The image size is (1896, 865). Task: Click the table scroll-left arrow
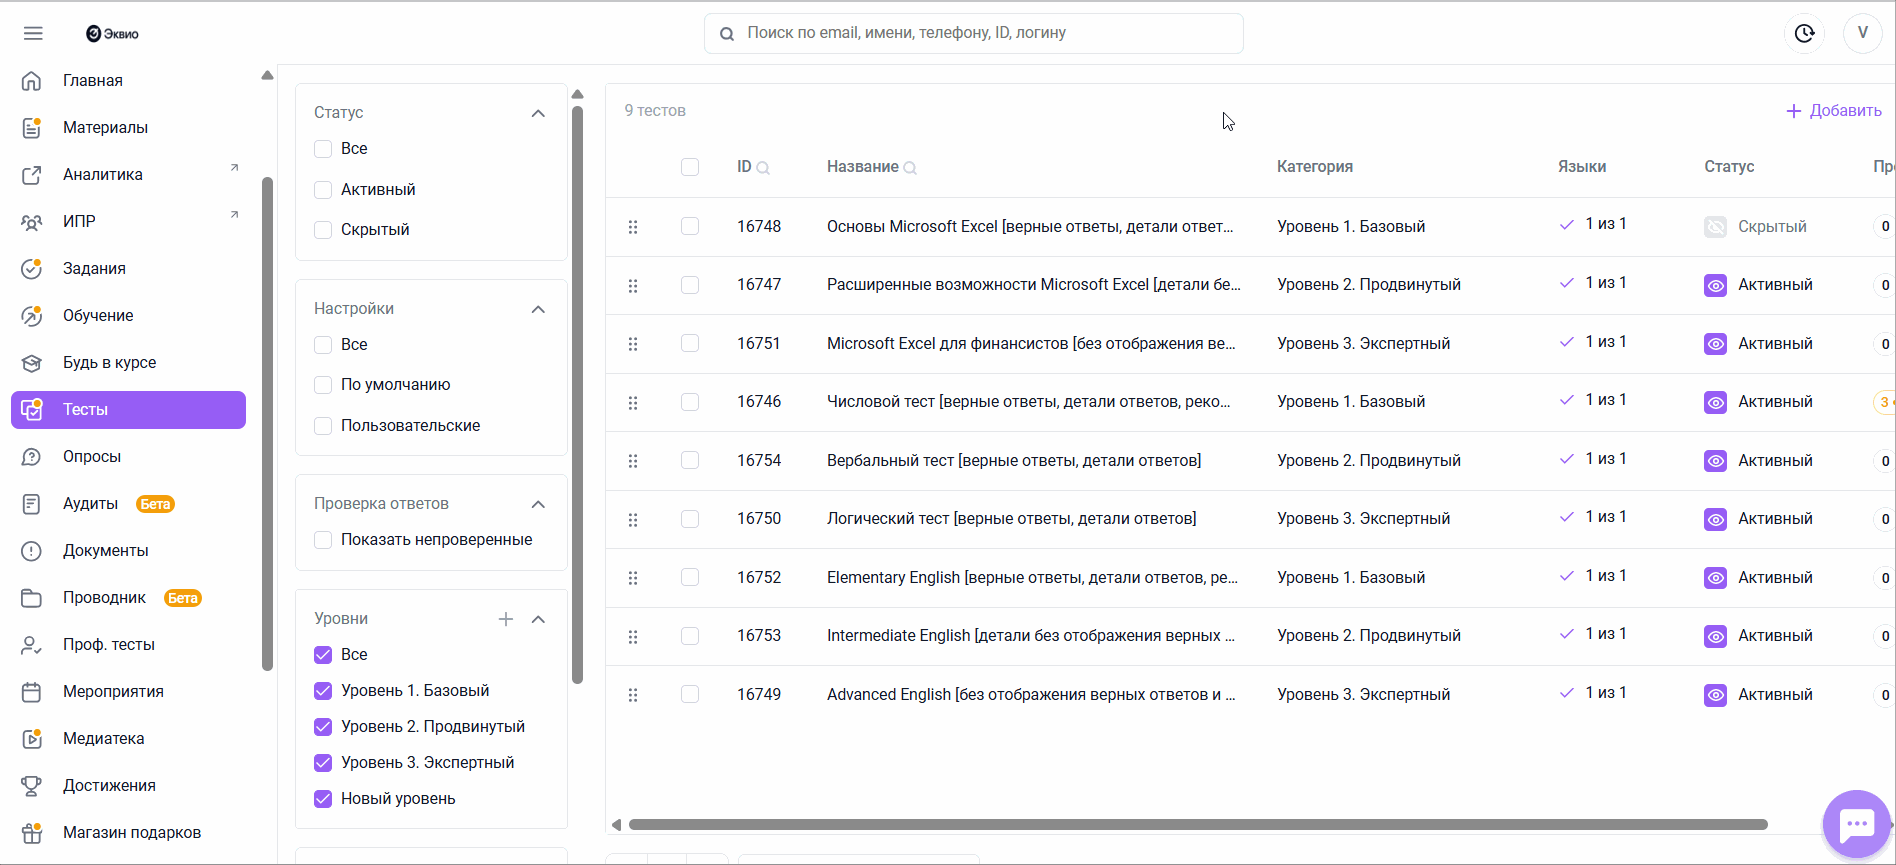point(617,825)
